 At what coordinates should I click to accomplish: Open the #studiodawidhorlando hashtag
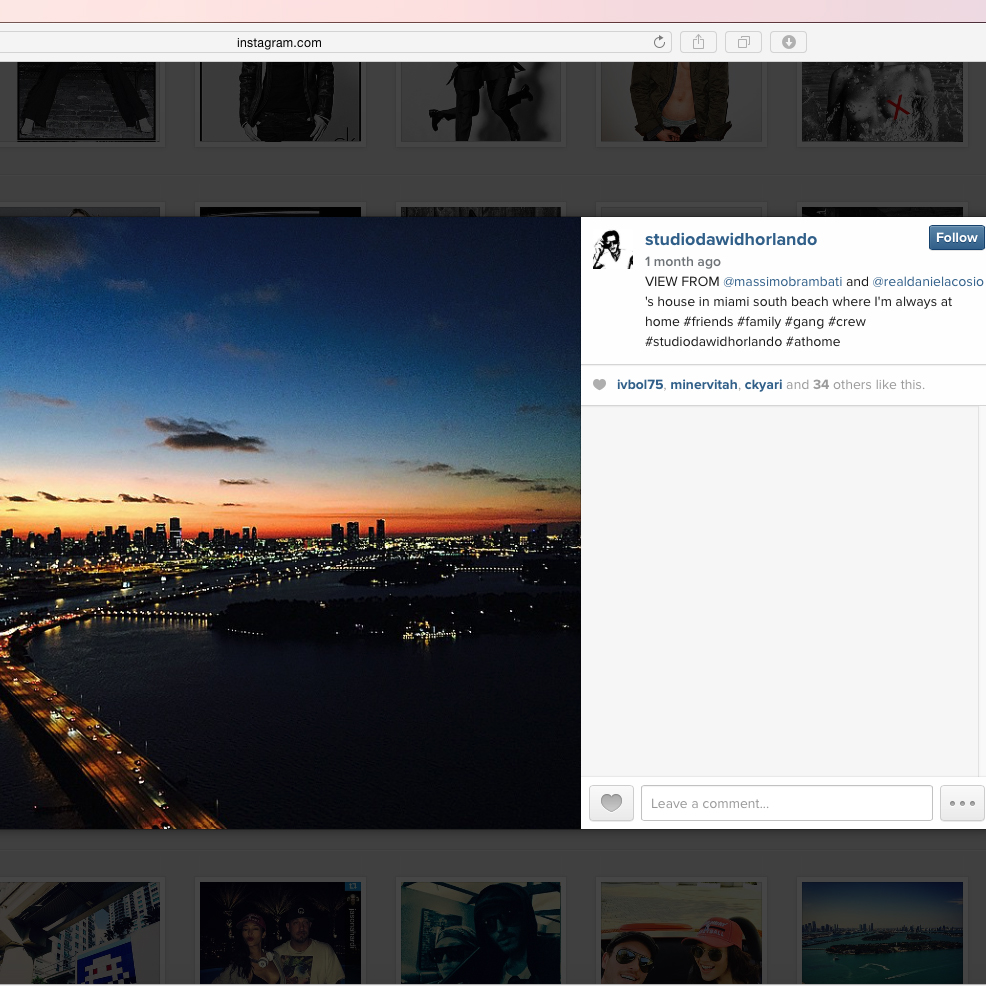pos(714,342)
